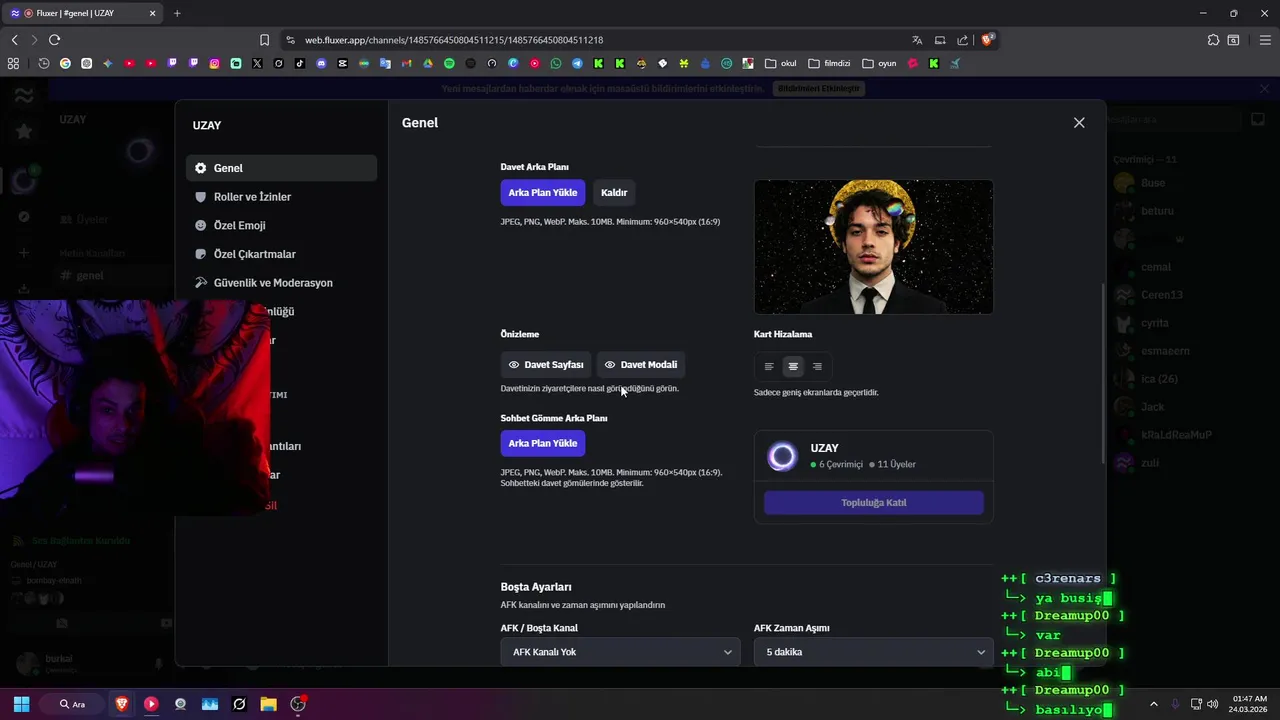Preview the Davet Modalı
The width and height of the screenshot is (1280, 720).
[x=641, y=365]
